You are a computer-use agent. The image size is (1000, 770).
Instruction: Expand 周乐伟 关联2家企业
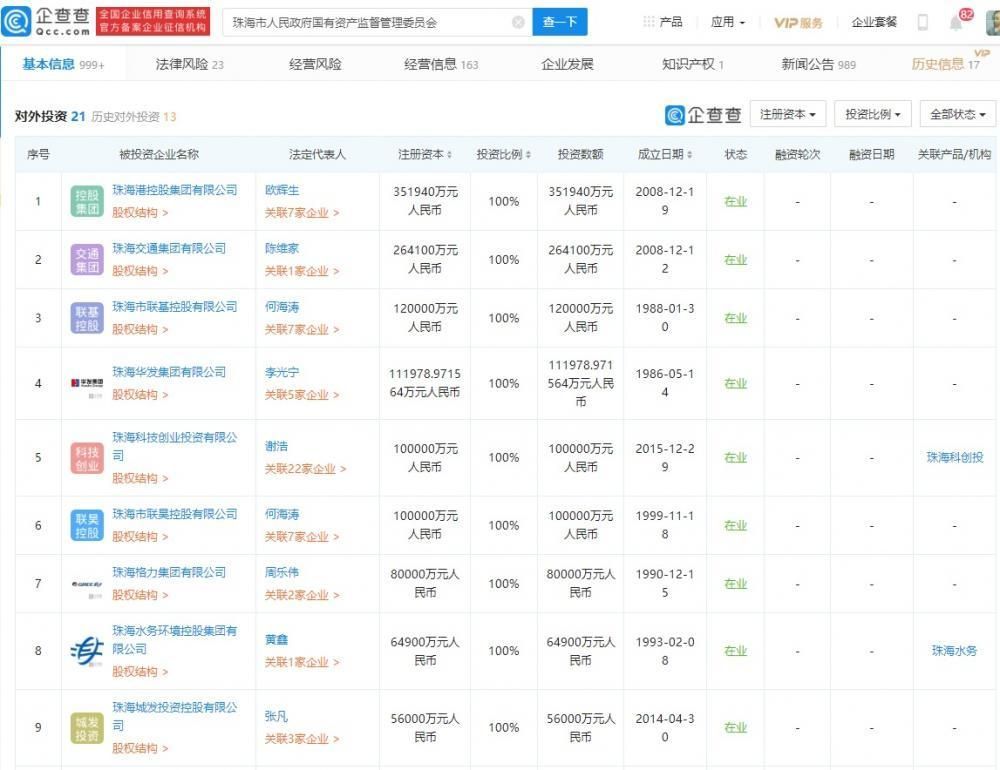pos(302,595)
